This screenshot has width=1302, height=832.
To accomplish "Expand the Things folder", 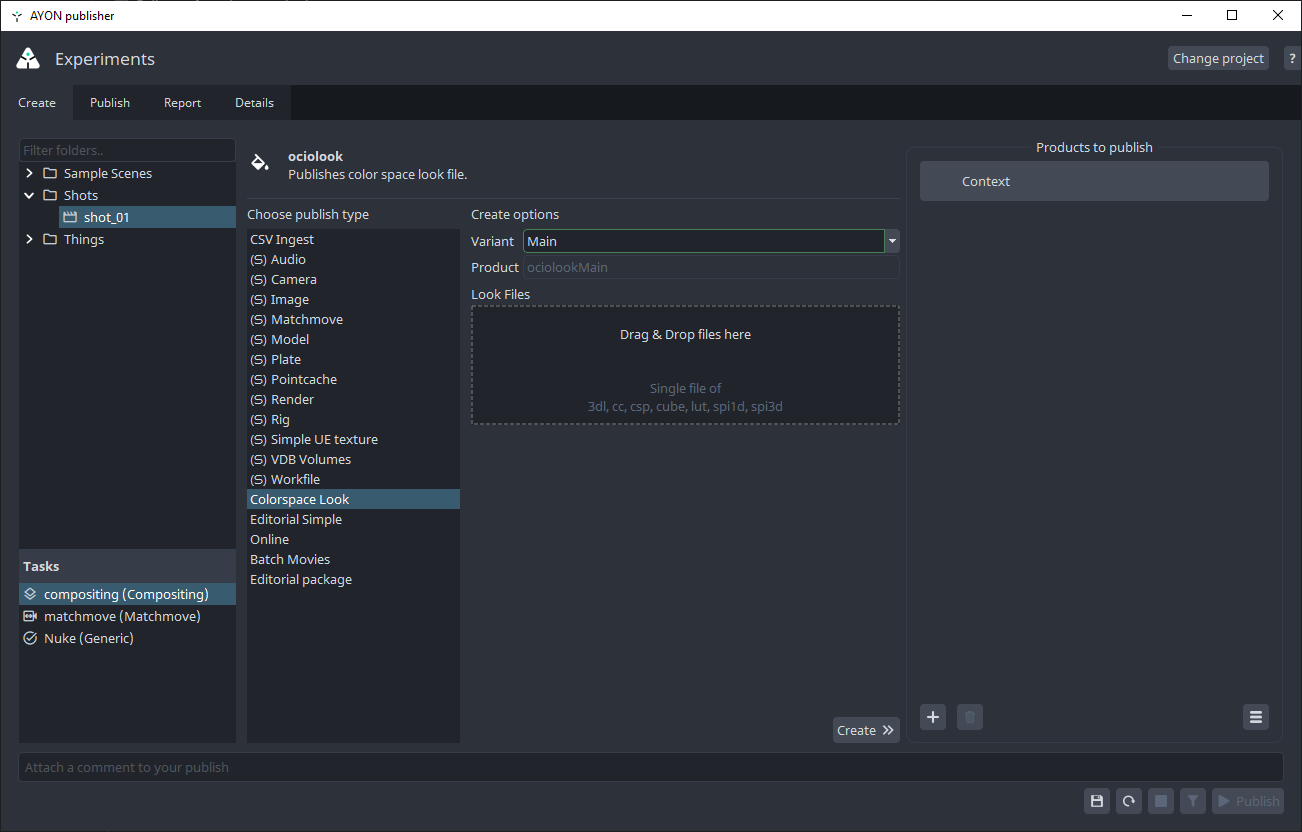I will (x=30, y=239).
